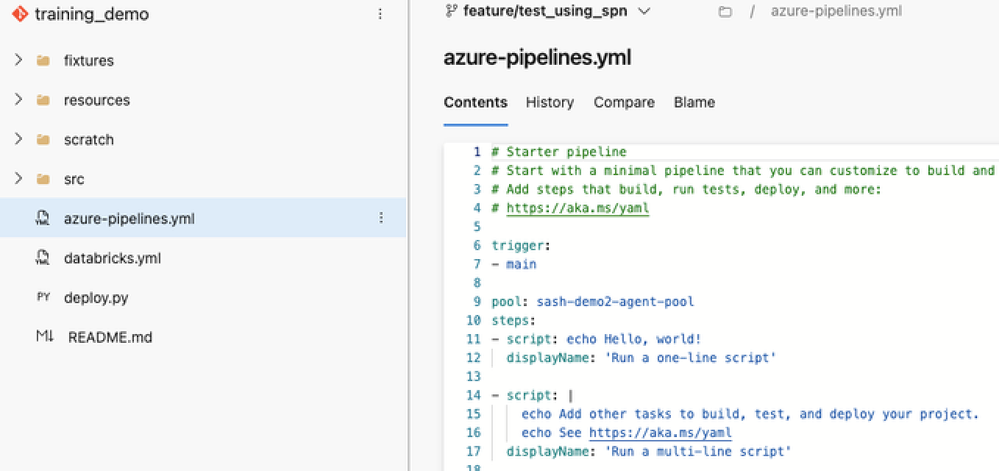Open more actions for azure-pipelines.yml row

coord(380,219)
